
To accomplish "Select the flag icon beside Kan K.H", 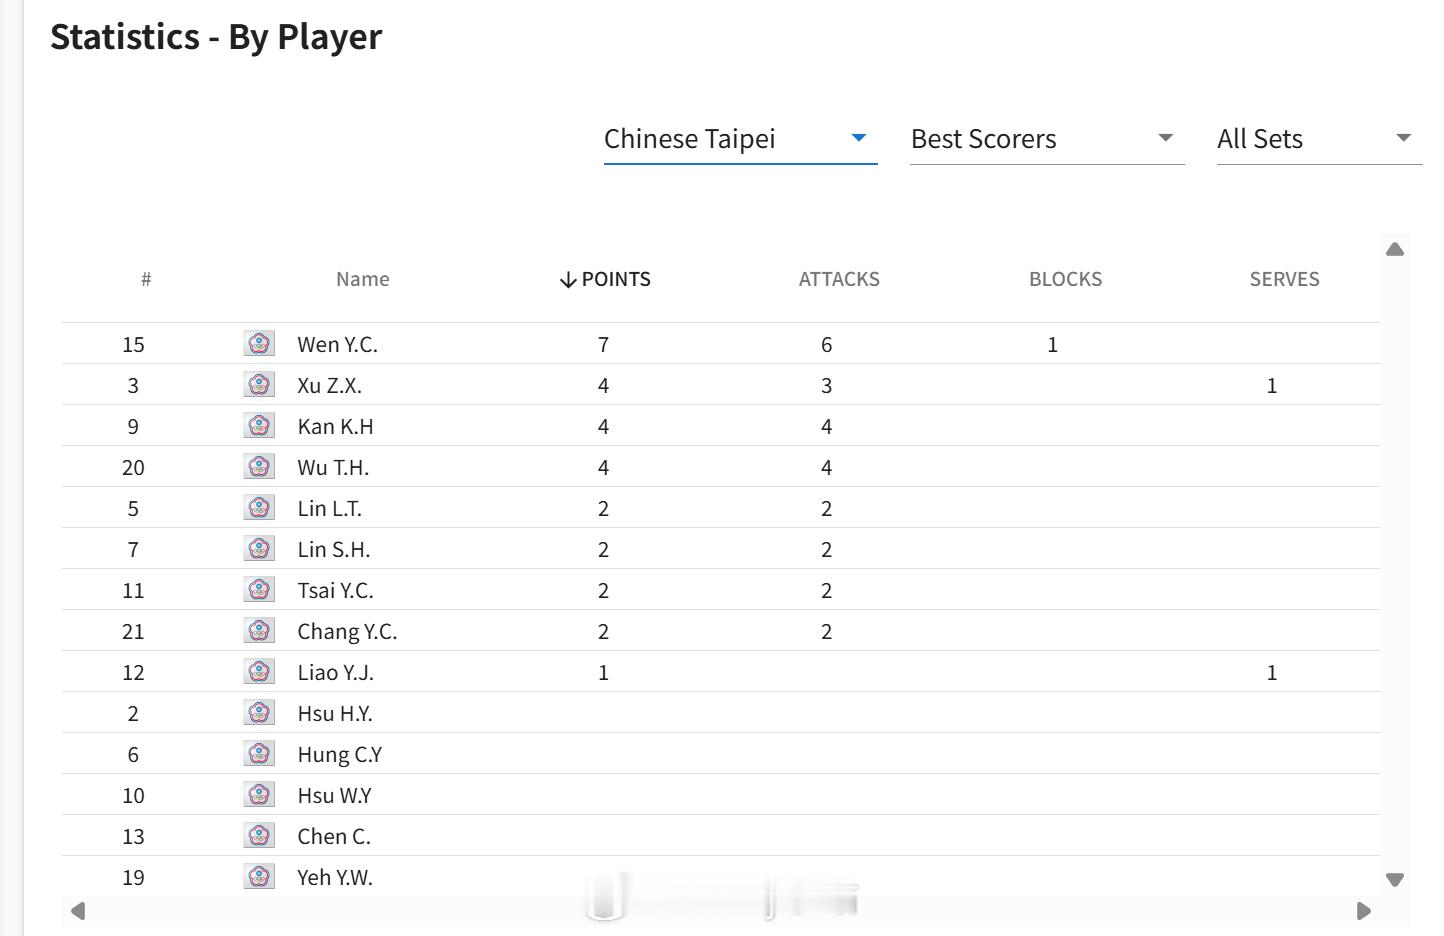I will pyautogui.click(x=259, y=426).
